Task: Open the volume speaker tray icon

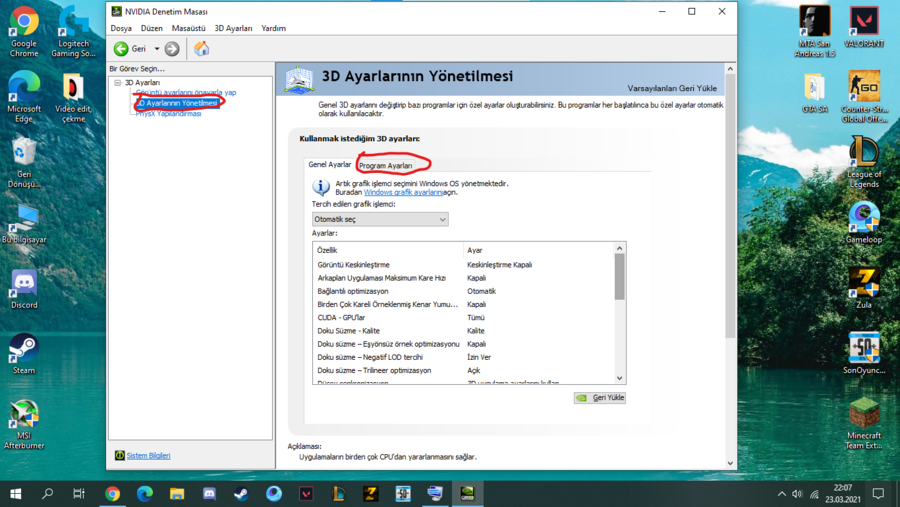Action: pos(797,494)
